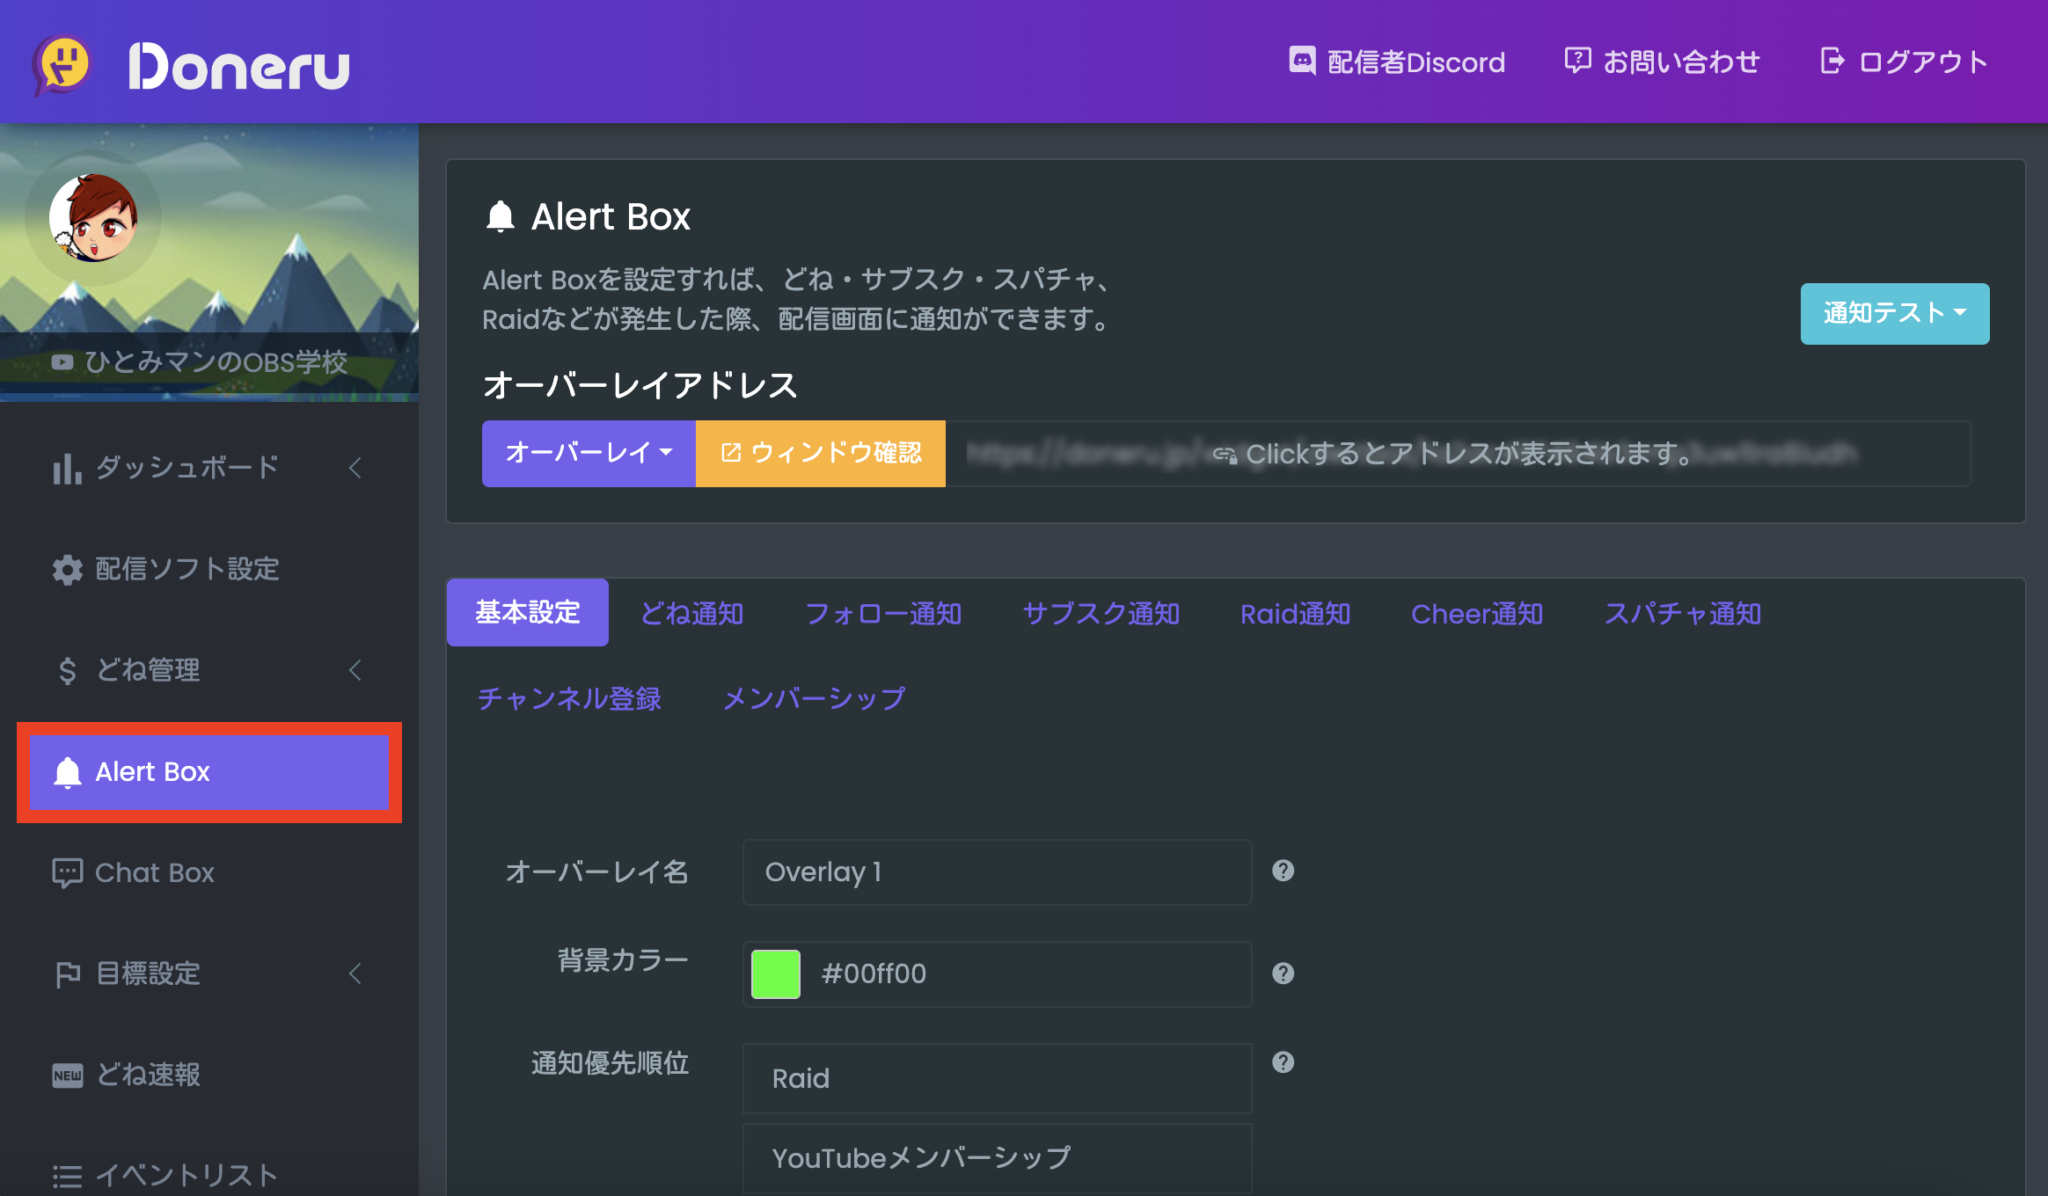Open Chat Box via its speech bubble icon
The width and height of the screenshot is (2048, 1196).
click(66, 873)
